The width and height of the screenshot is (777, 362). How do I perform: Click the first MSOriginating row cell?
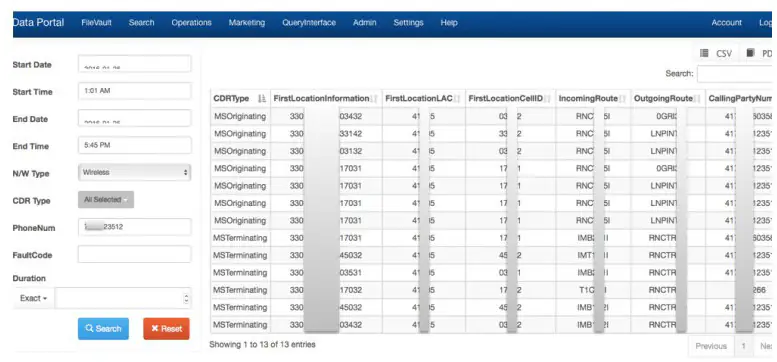(x=240, y=116)
